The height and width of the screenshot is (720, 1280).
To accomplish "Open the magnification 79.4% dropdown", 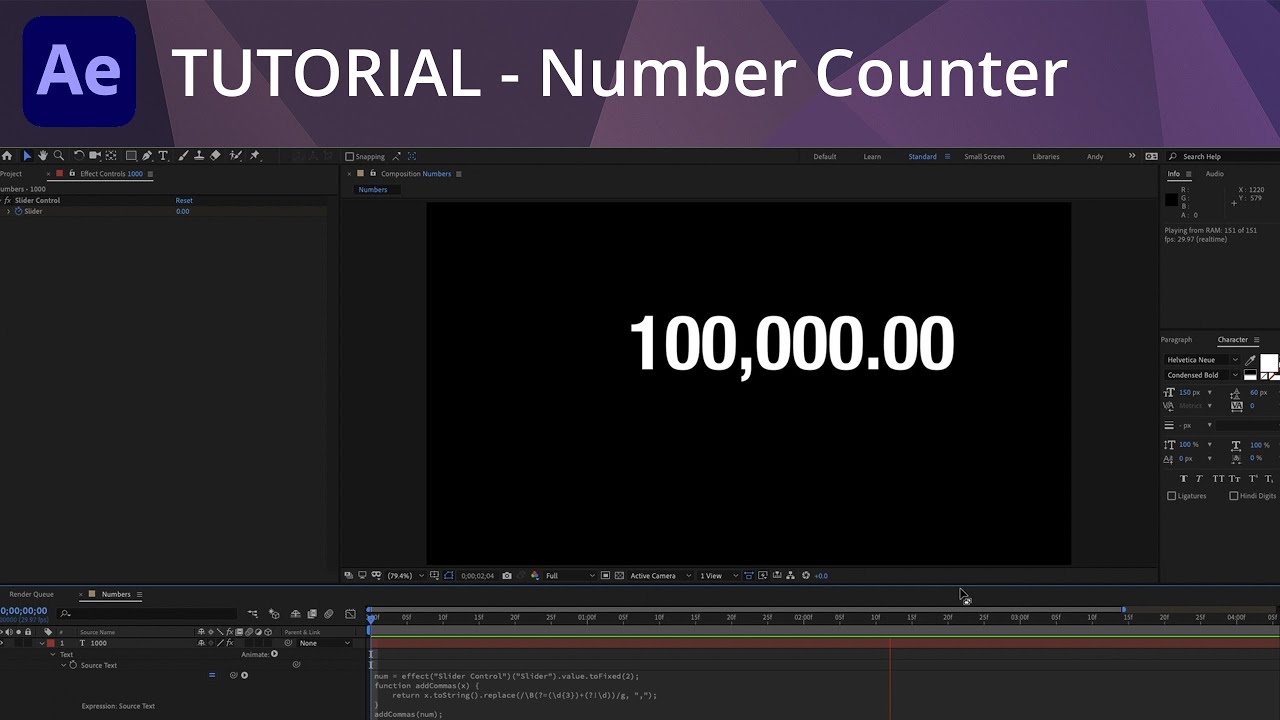I will pos(406,576).
